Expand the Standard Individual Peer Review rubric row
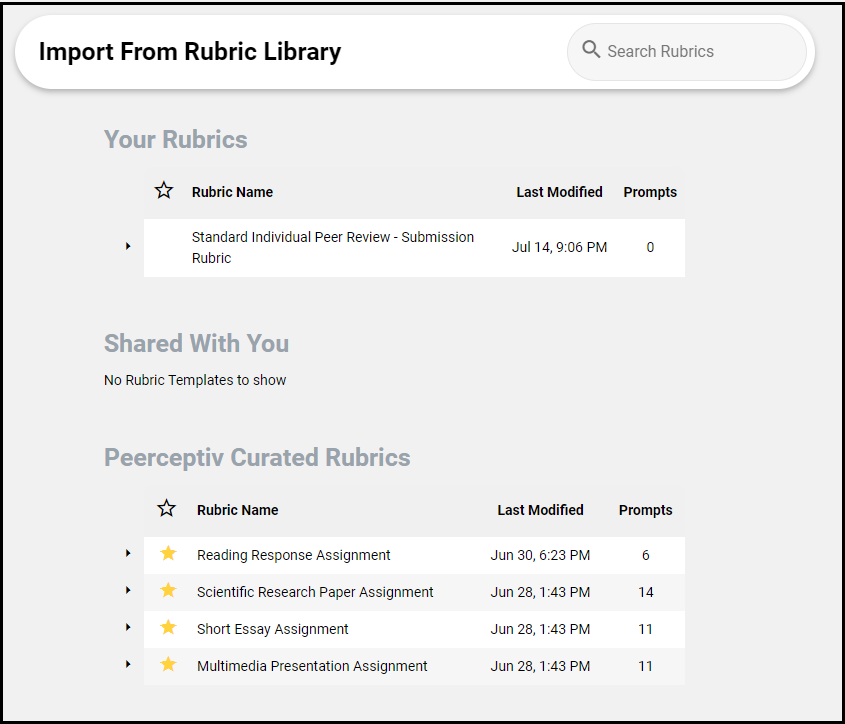The height and width of the screenshot is (724, 845). point(128,246)
